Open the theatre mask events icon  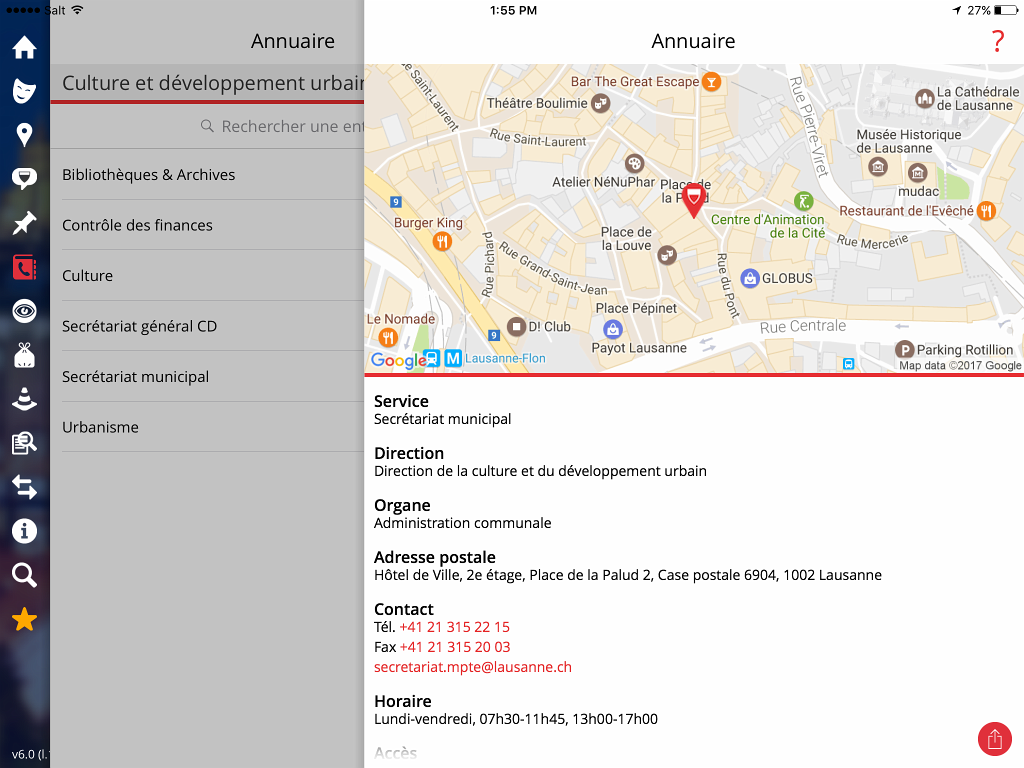click(24, 91)
